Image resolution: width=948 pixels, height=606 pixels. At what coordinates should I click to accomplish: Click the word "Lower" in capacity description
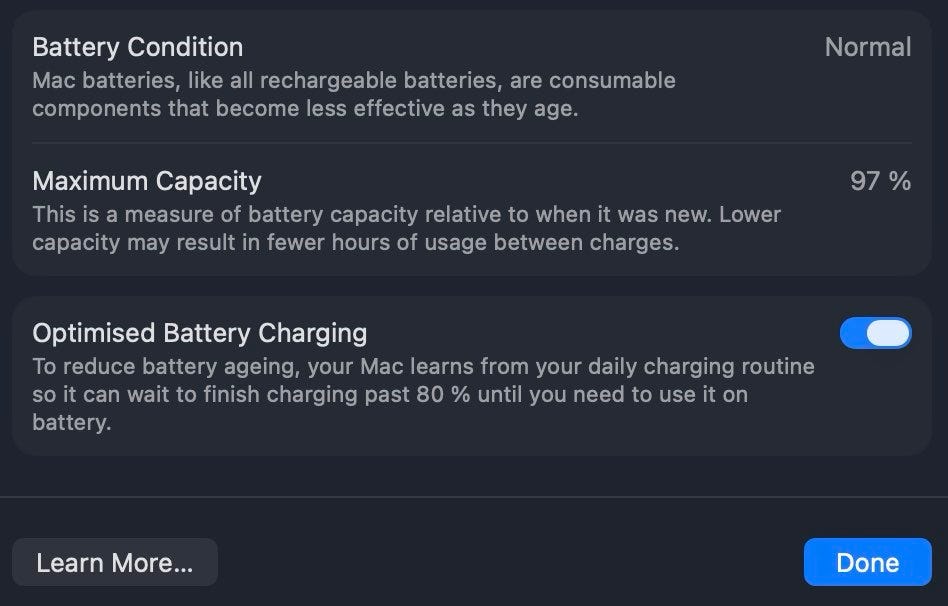(750, 214)
